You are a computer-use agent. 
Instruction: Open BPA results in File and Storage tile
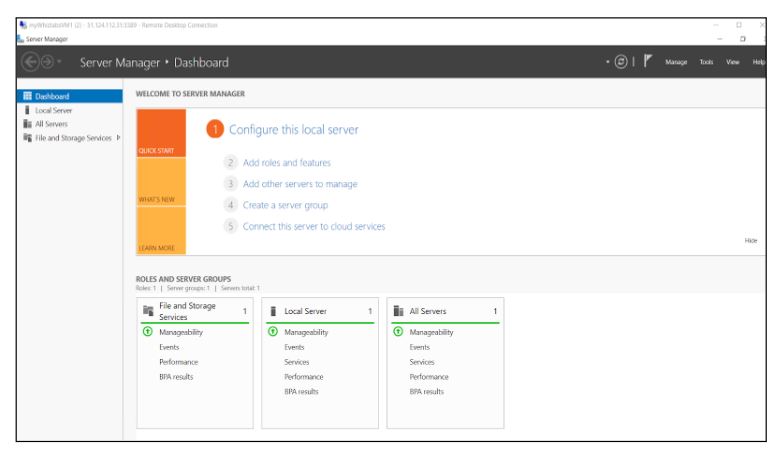coord(176,377)
